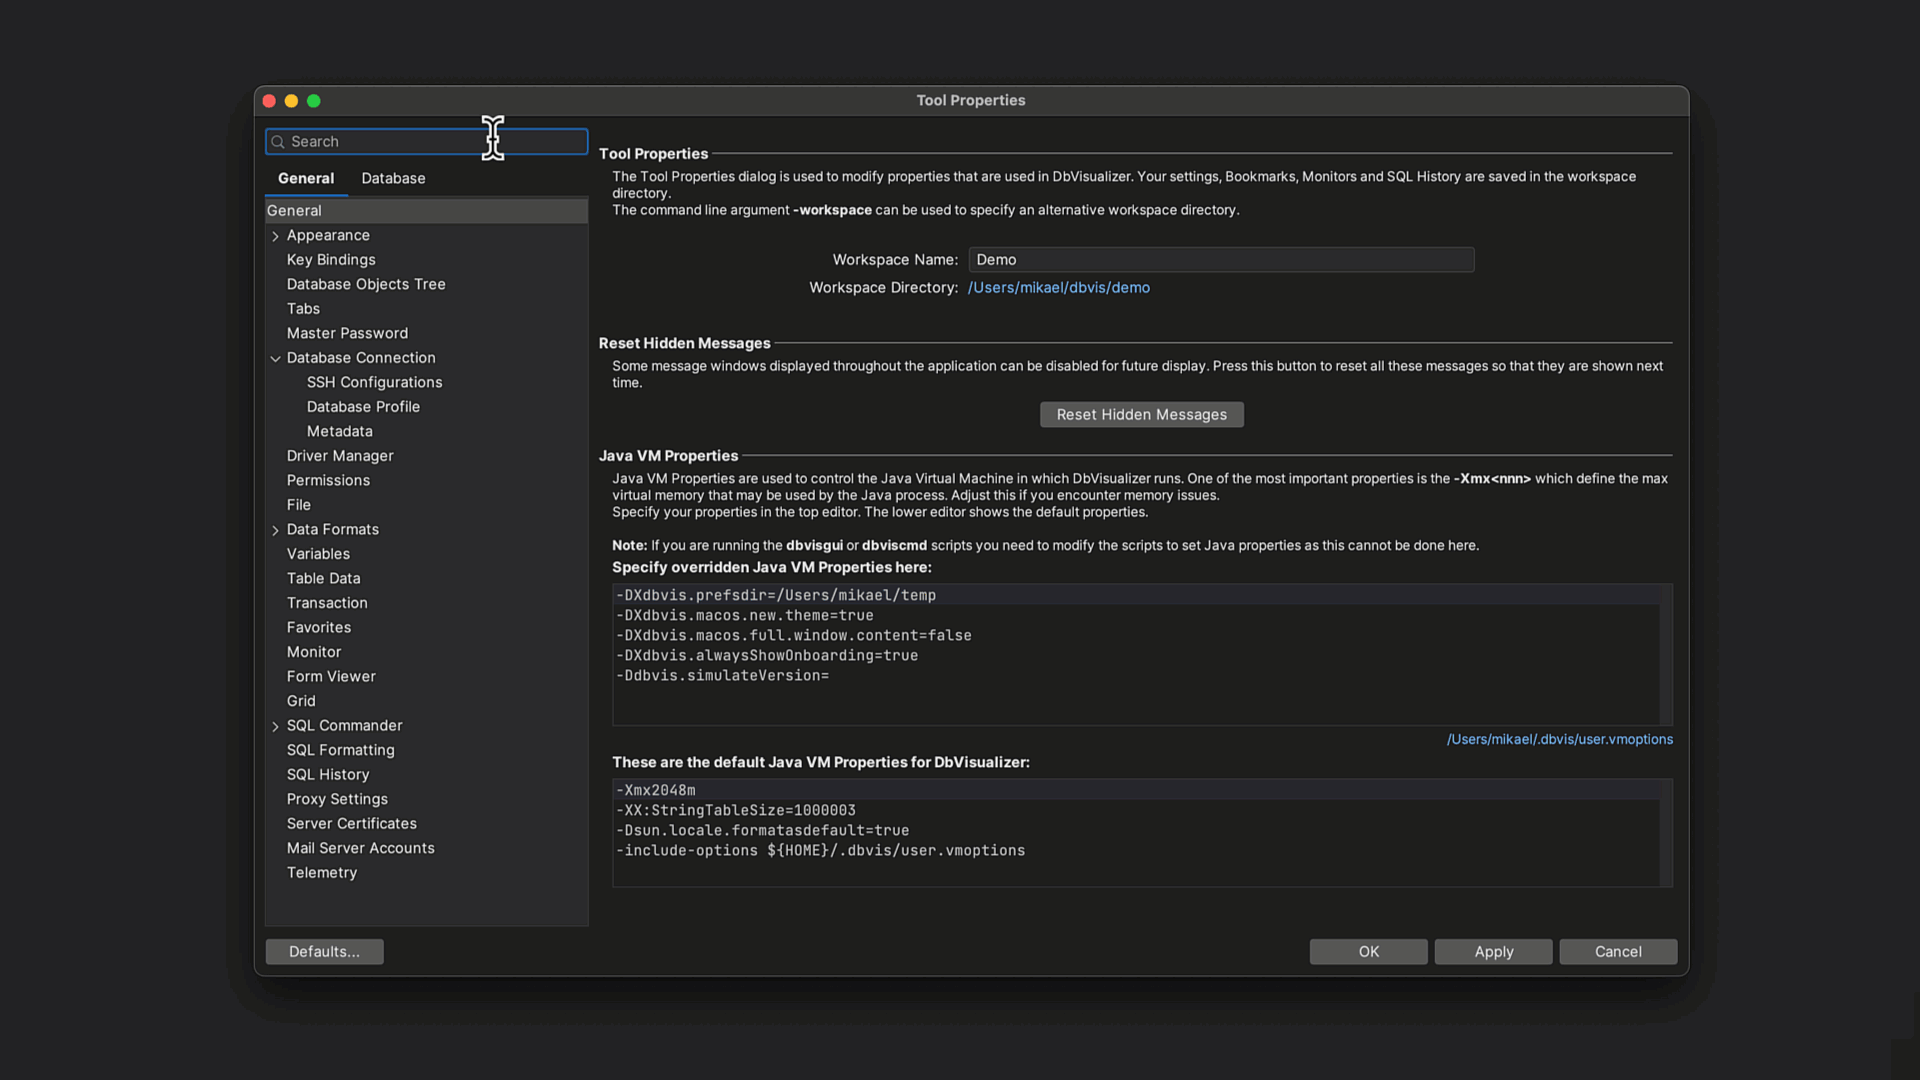This screenshot has width=1920, height=1080.
Task: Expand the Data Formats chevron
Action: pyautogui.click(x=276, y=530)
